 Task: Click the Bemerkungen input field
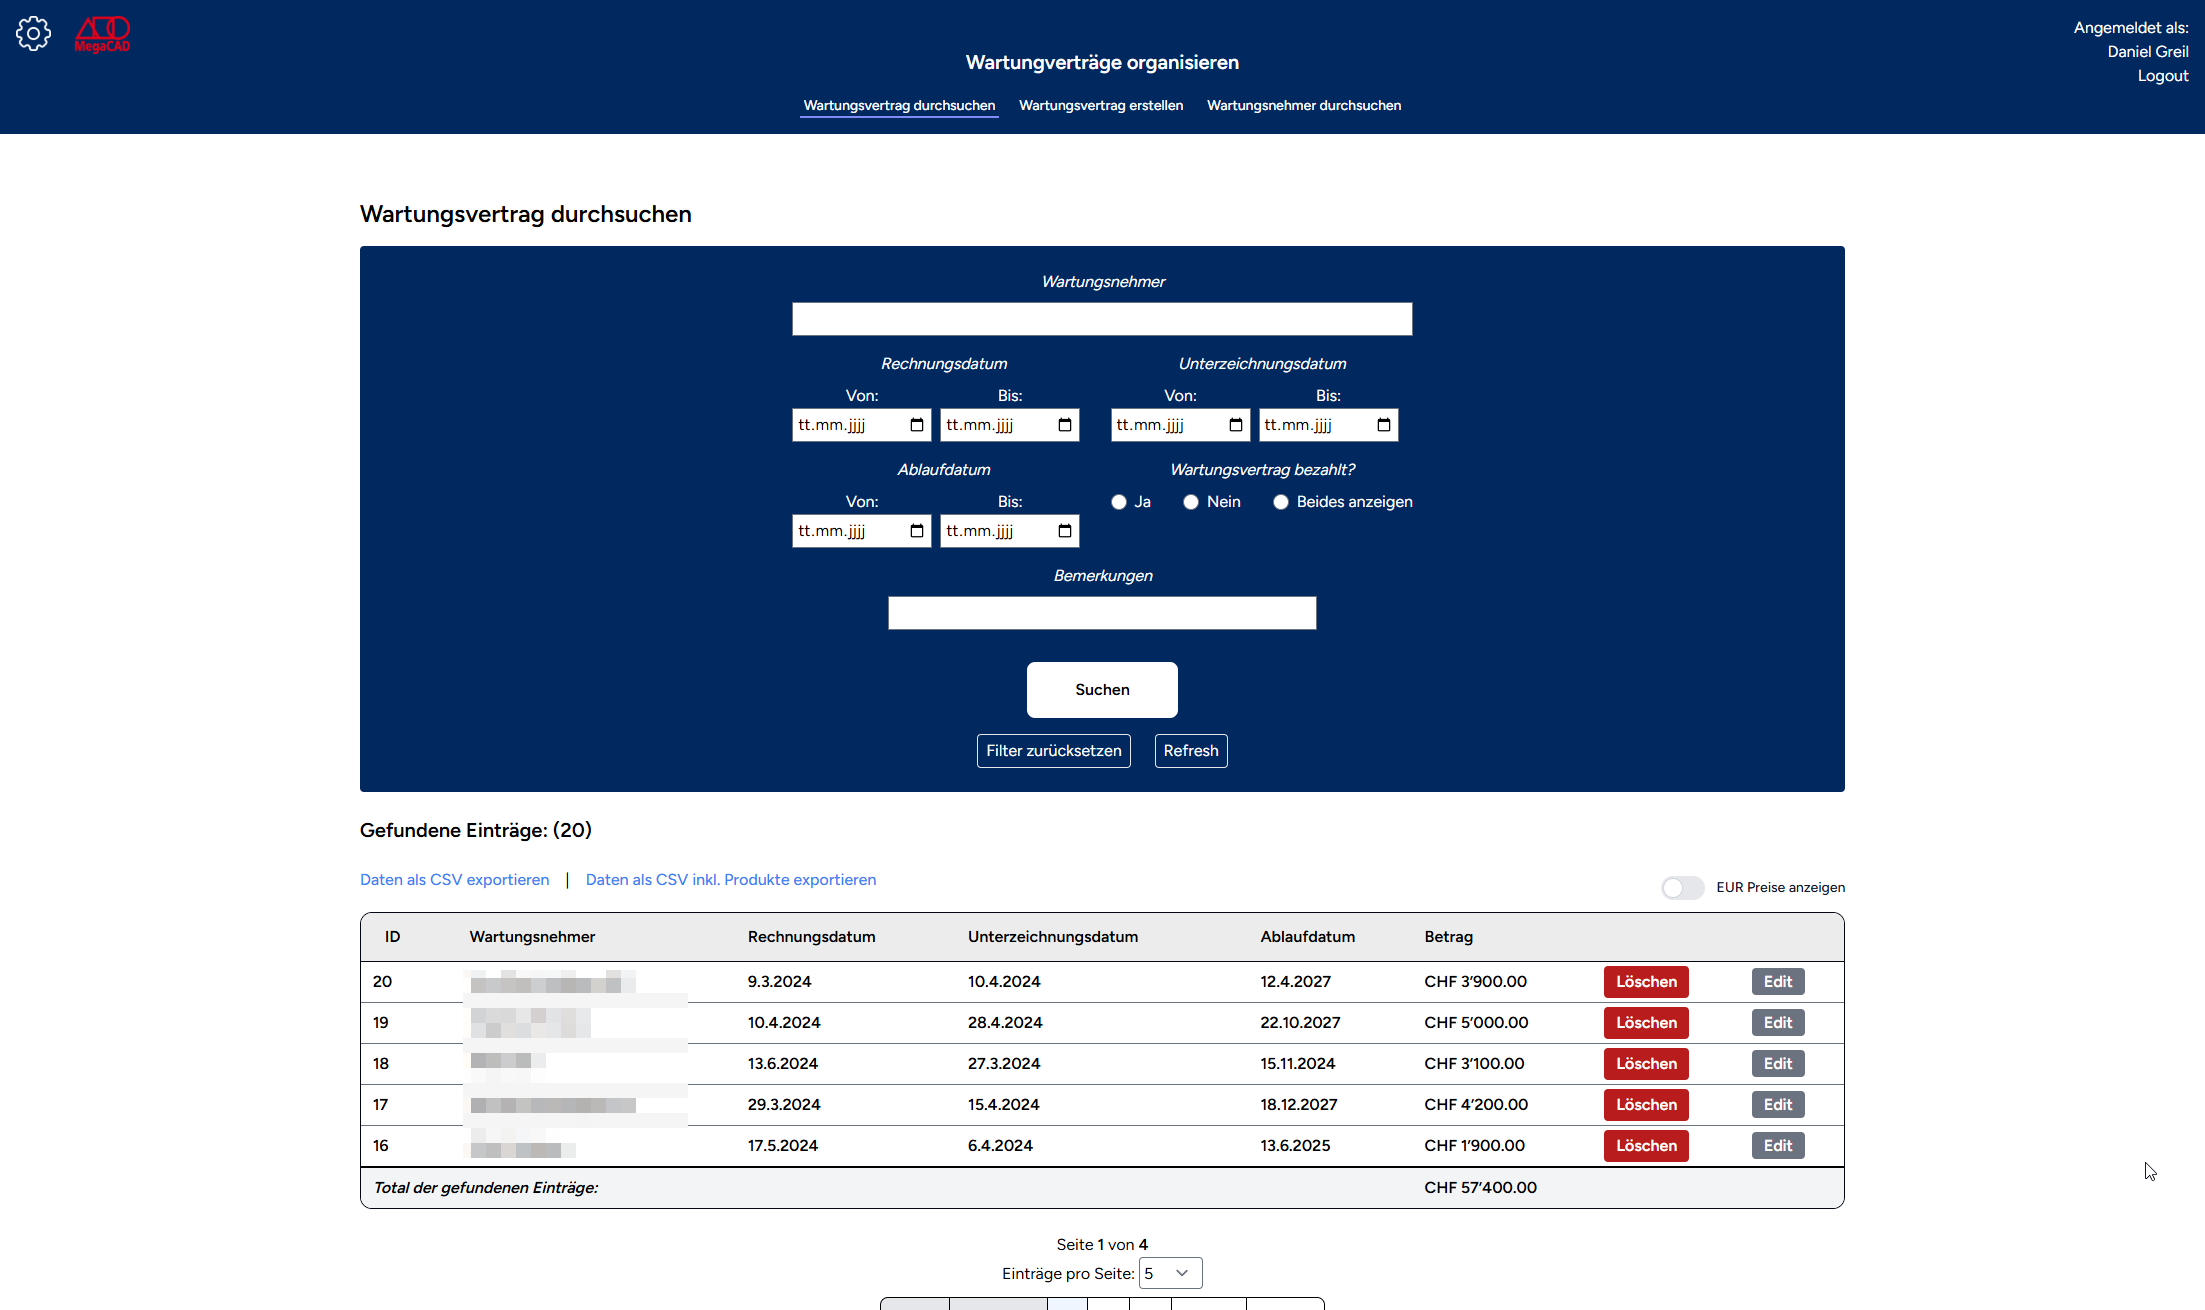point(1101,613)
